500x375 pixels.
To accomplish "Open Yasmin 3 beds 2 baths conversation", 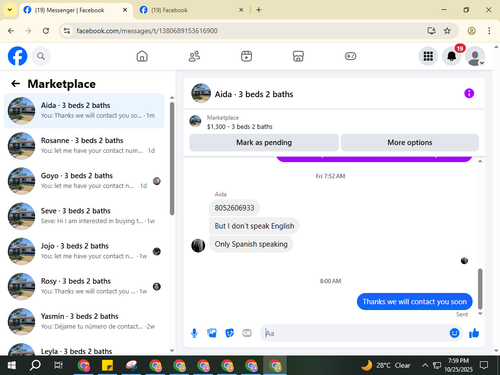I will click(84, 321).
